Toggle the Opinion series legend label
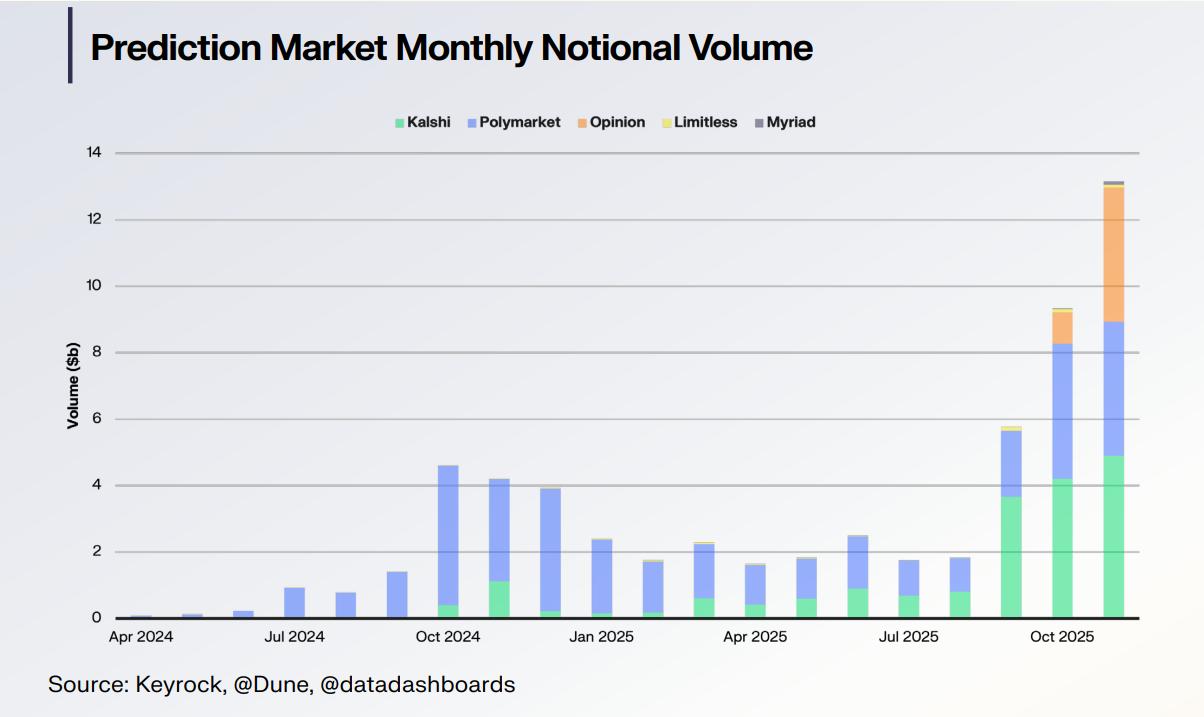The image size is (1204, 717). tap(617, 122)
